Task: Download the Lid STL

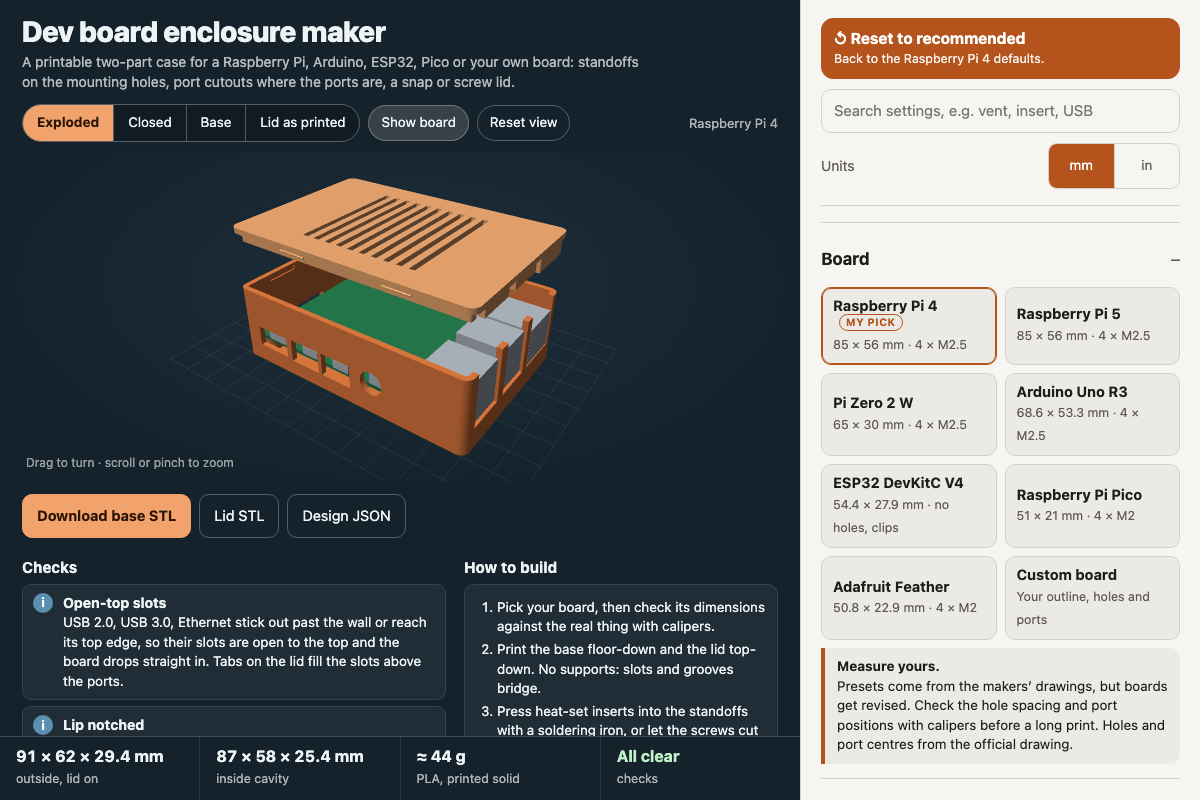Action: pyautogui.click(x=239, y=516)
